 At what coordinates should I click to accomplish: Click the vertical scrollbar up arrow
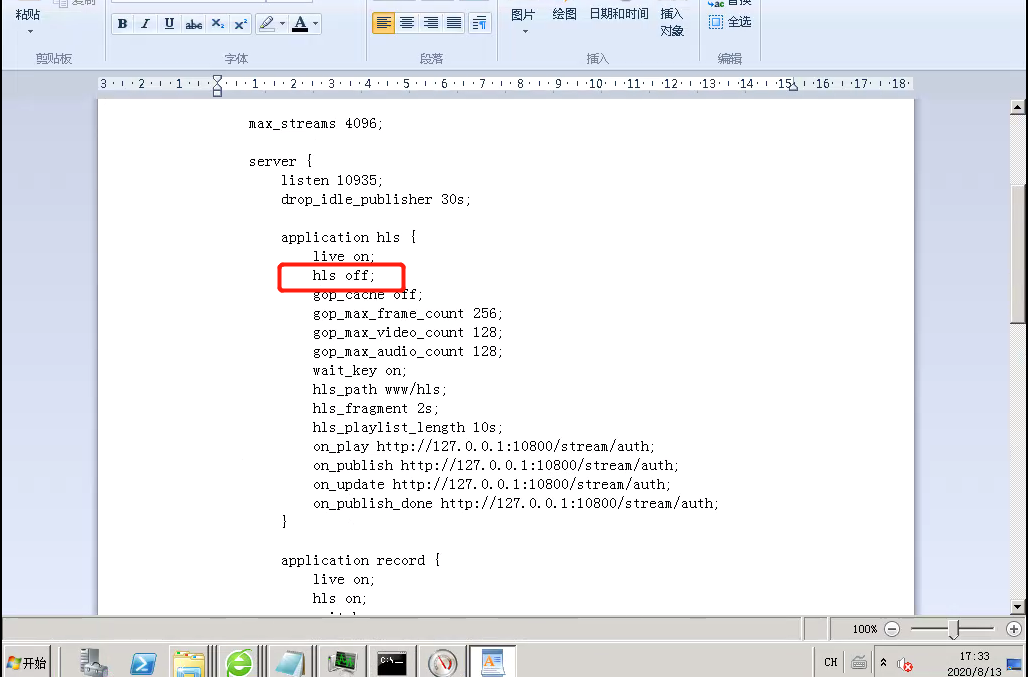coord(1017,106)
